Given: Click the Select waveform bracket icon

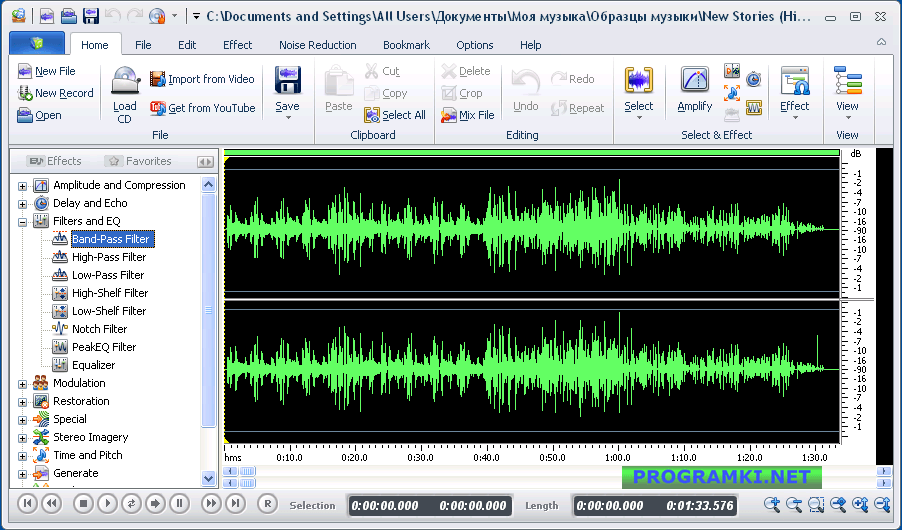Looking at the screenshot, I should pos(639,80).
